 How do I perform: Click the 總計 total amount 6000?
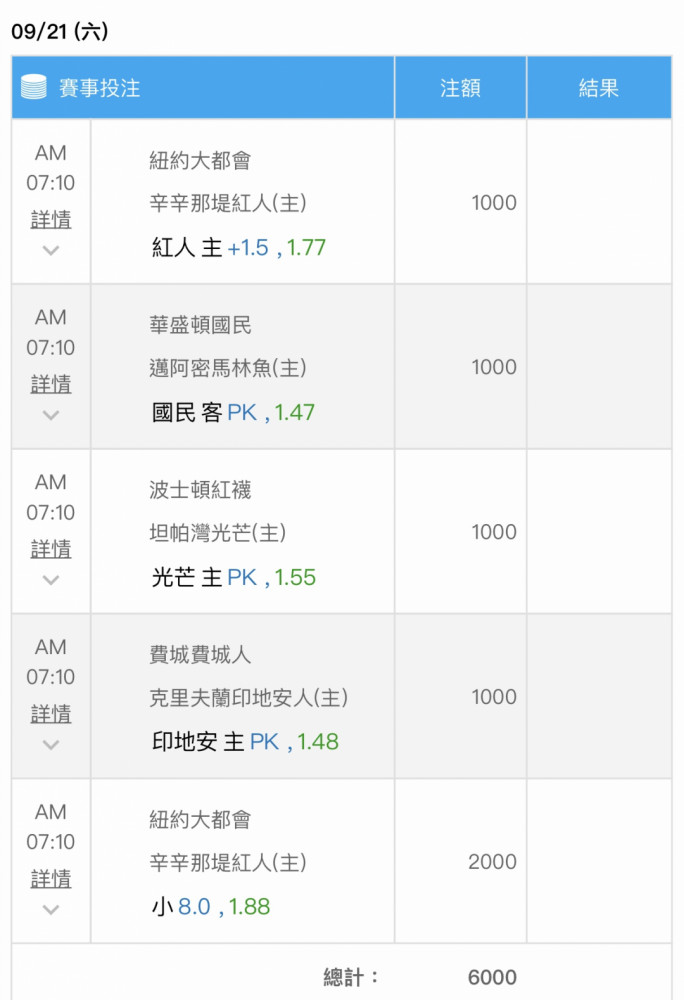pos(492,977)
